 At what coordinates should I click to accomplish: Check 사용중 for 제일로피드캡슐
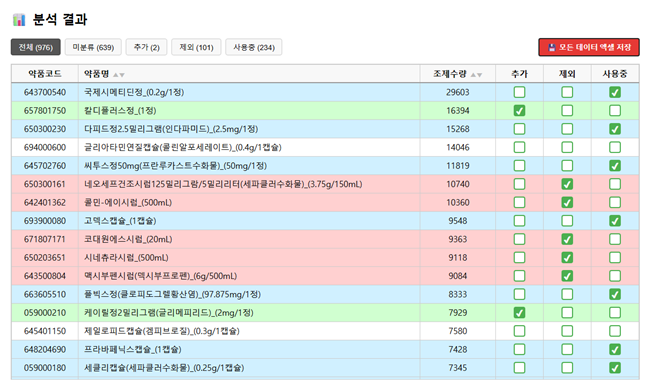[x=615, y=331]
